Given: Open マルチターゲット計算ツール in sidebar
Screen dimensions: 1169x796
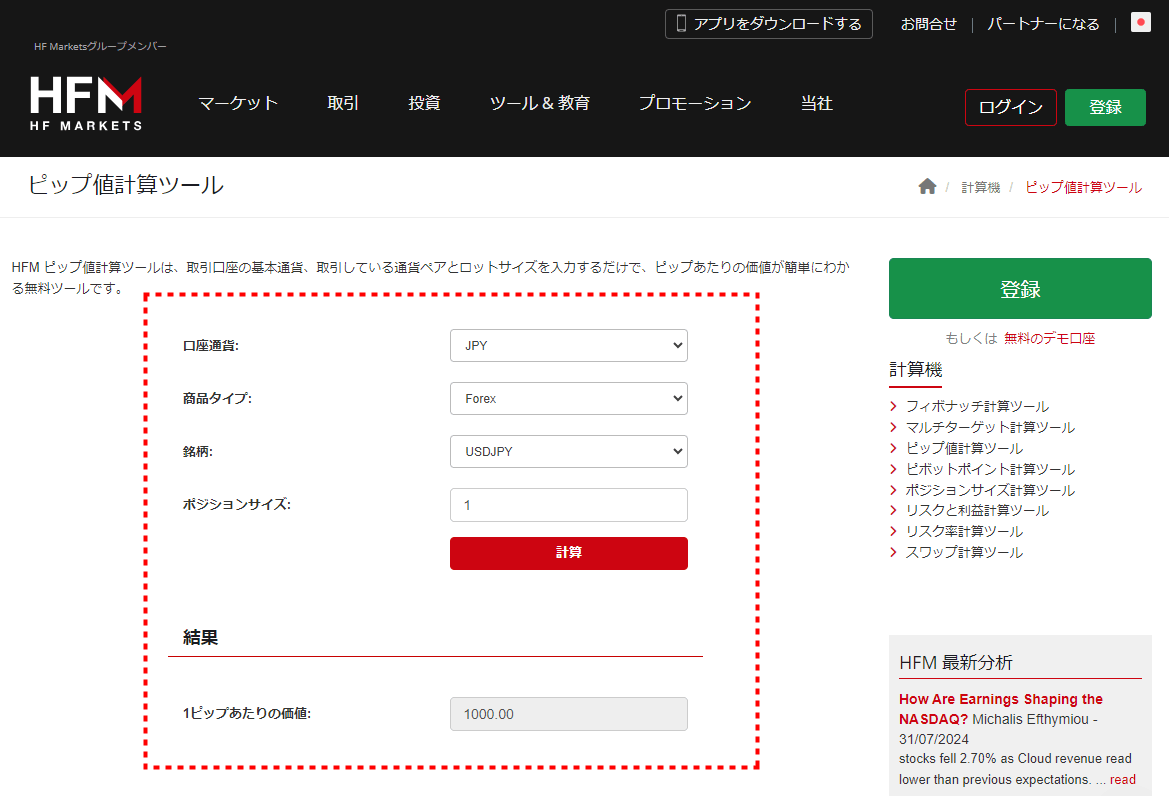Looking at the screenshot, I should point(990,427).
